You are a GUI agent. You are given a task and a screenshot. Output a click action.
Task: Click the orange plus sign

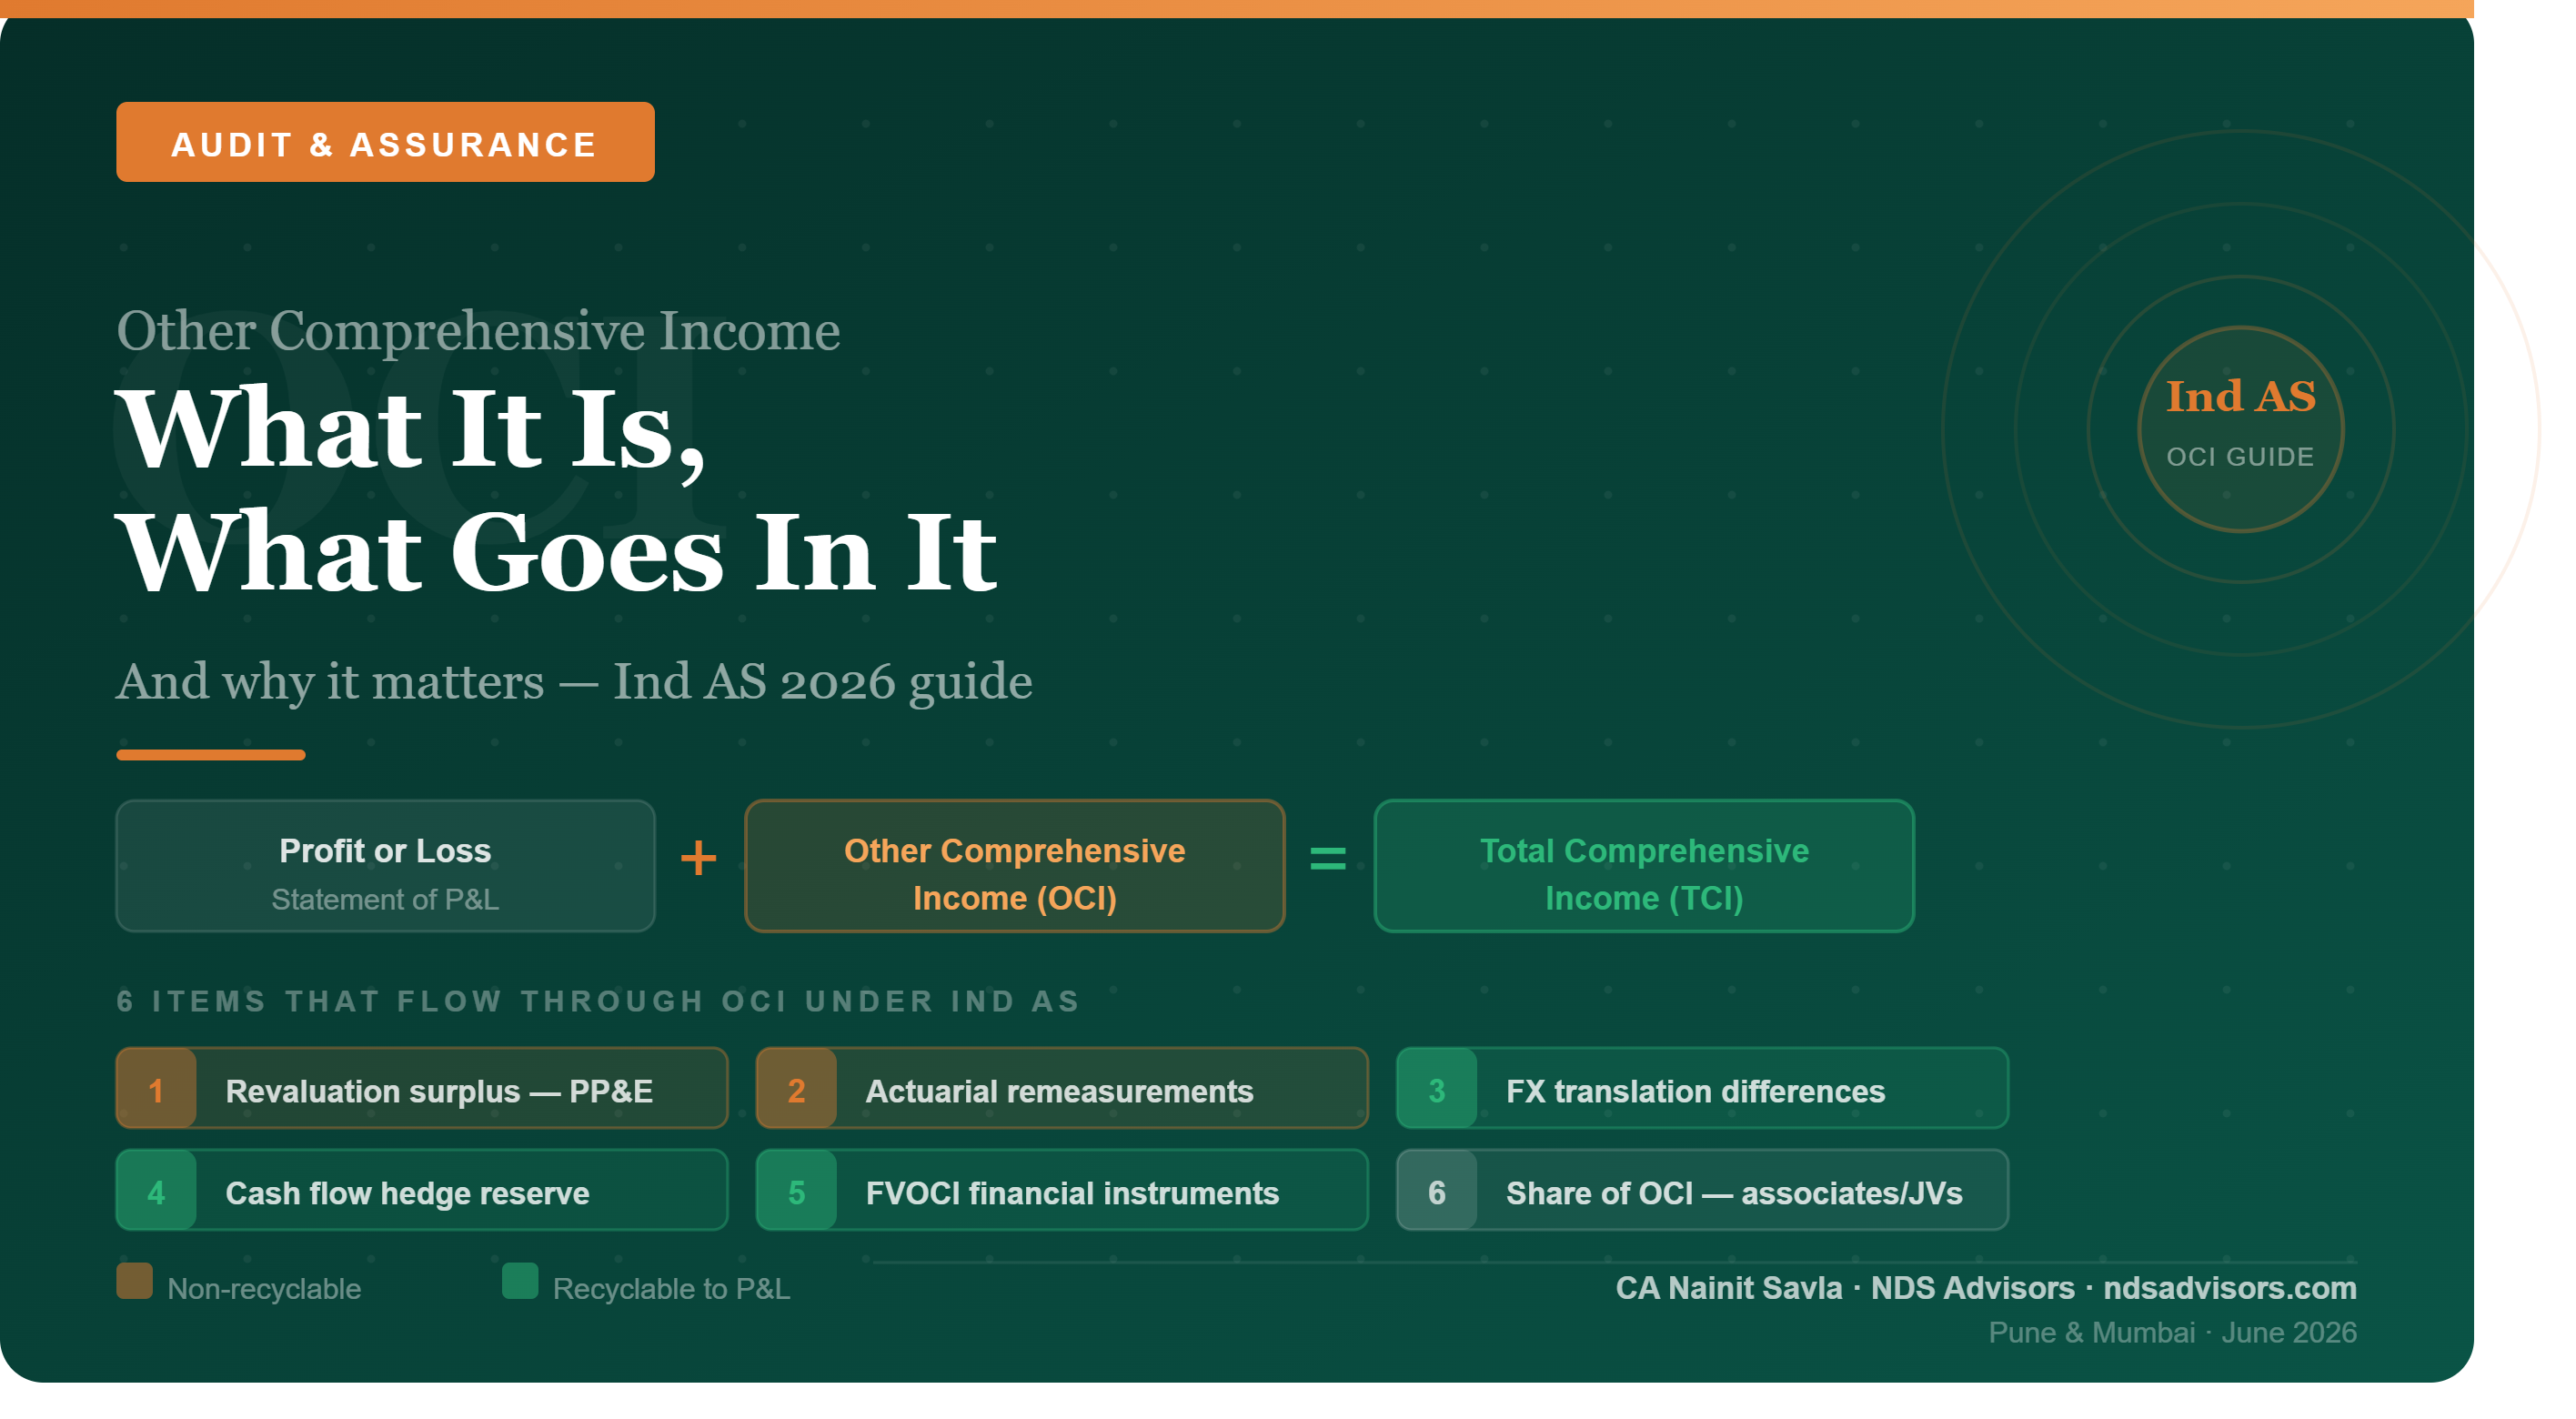698,858
